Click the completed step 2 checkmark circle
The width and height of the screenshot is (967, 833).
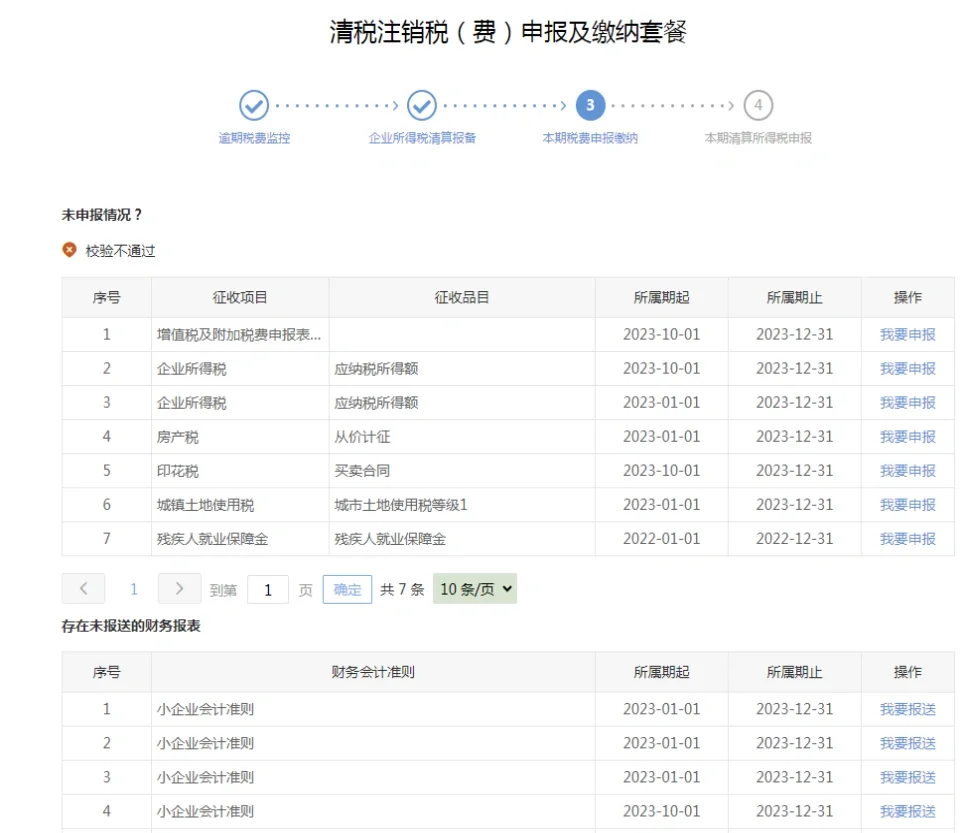(x=422, y=105)
